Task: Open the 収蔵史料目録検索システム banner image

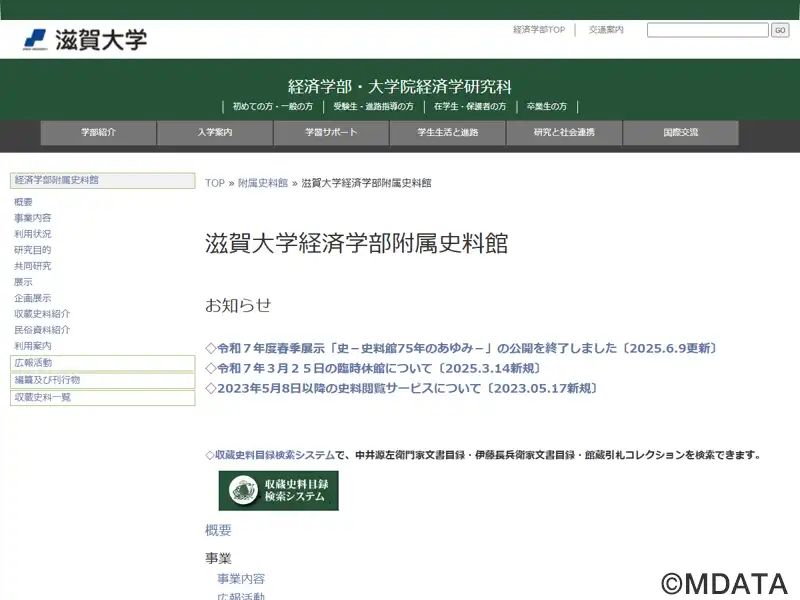Action: pyautogui.click(x=279, y=490)
